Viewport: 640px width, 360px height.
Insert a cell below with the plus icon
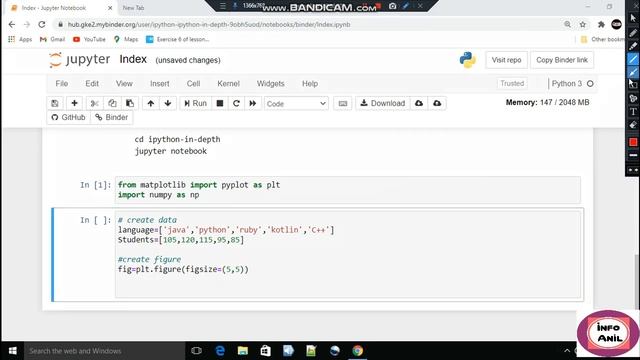(74, 103)
